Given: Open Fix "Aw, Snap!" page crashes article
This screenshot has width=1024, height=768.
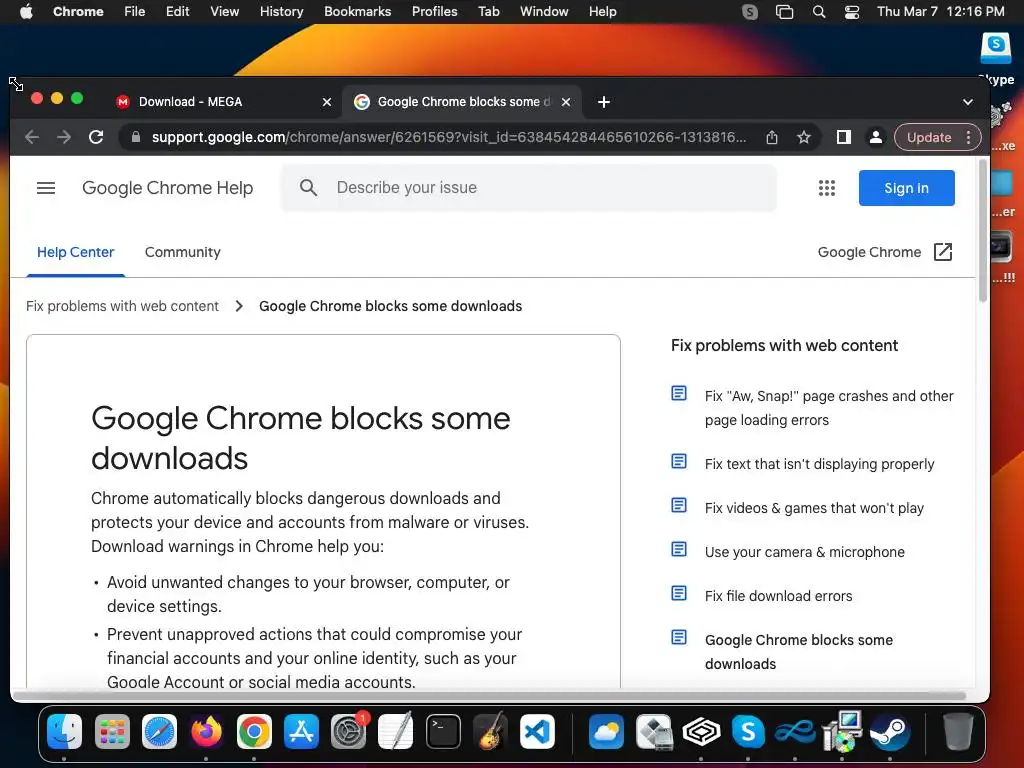Looking at the screenshot, I should click(829, 408).
